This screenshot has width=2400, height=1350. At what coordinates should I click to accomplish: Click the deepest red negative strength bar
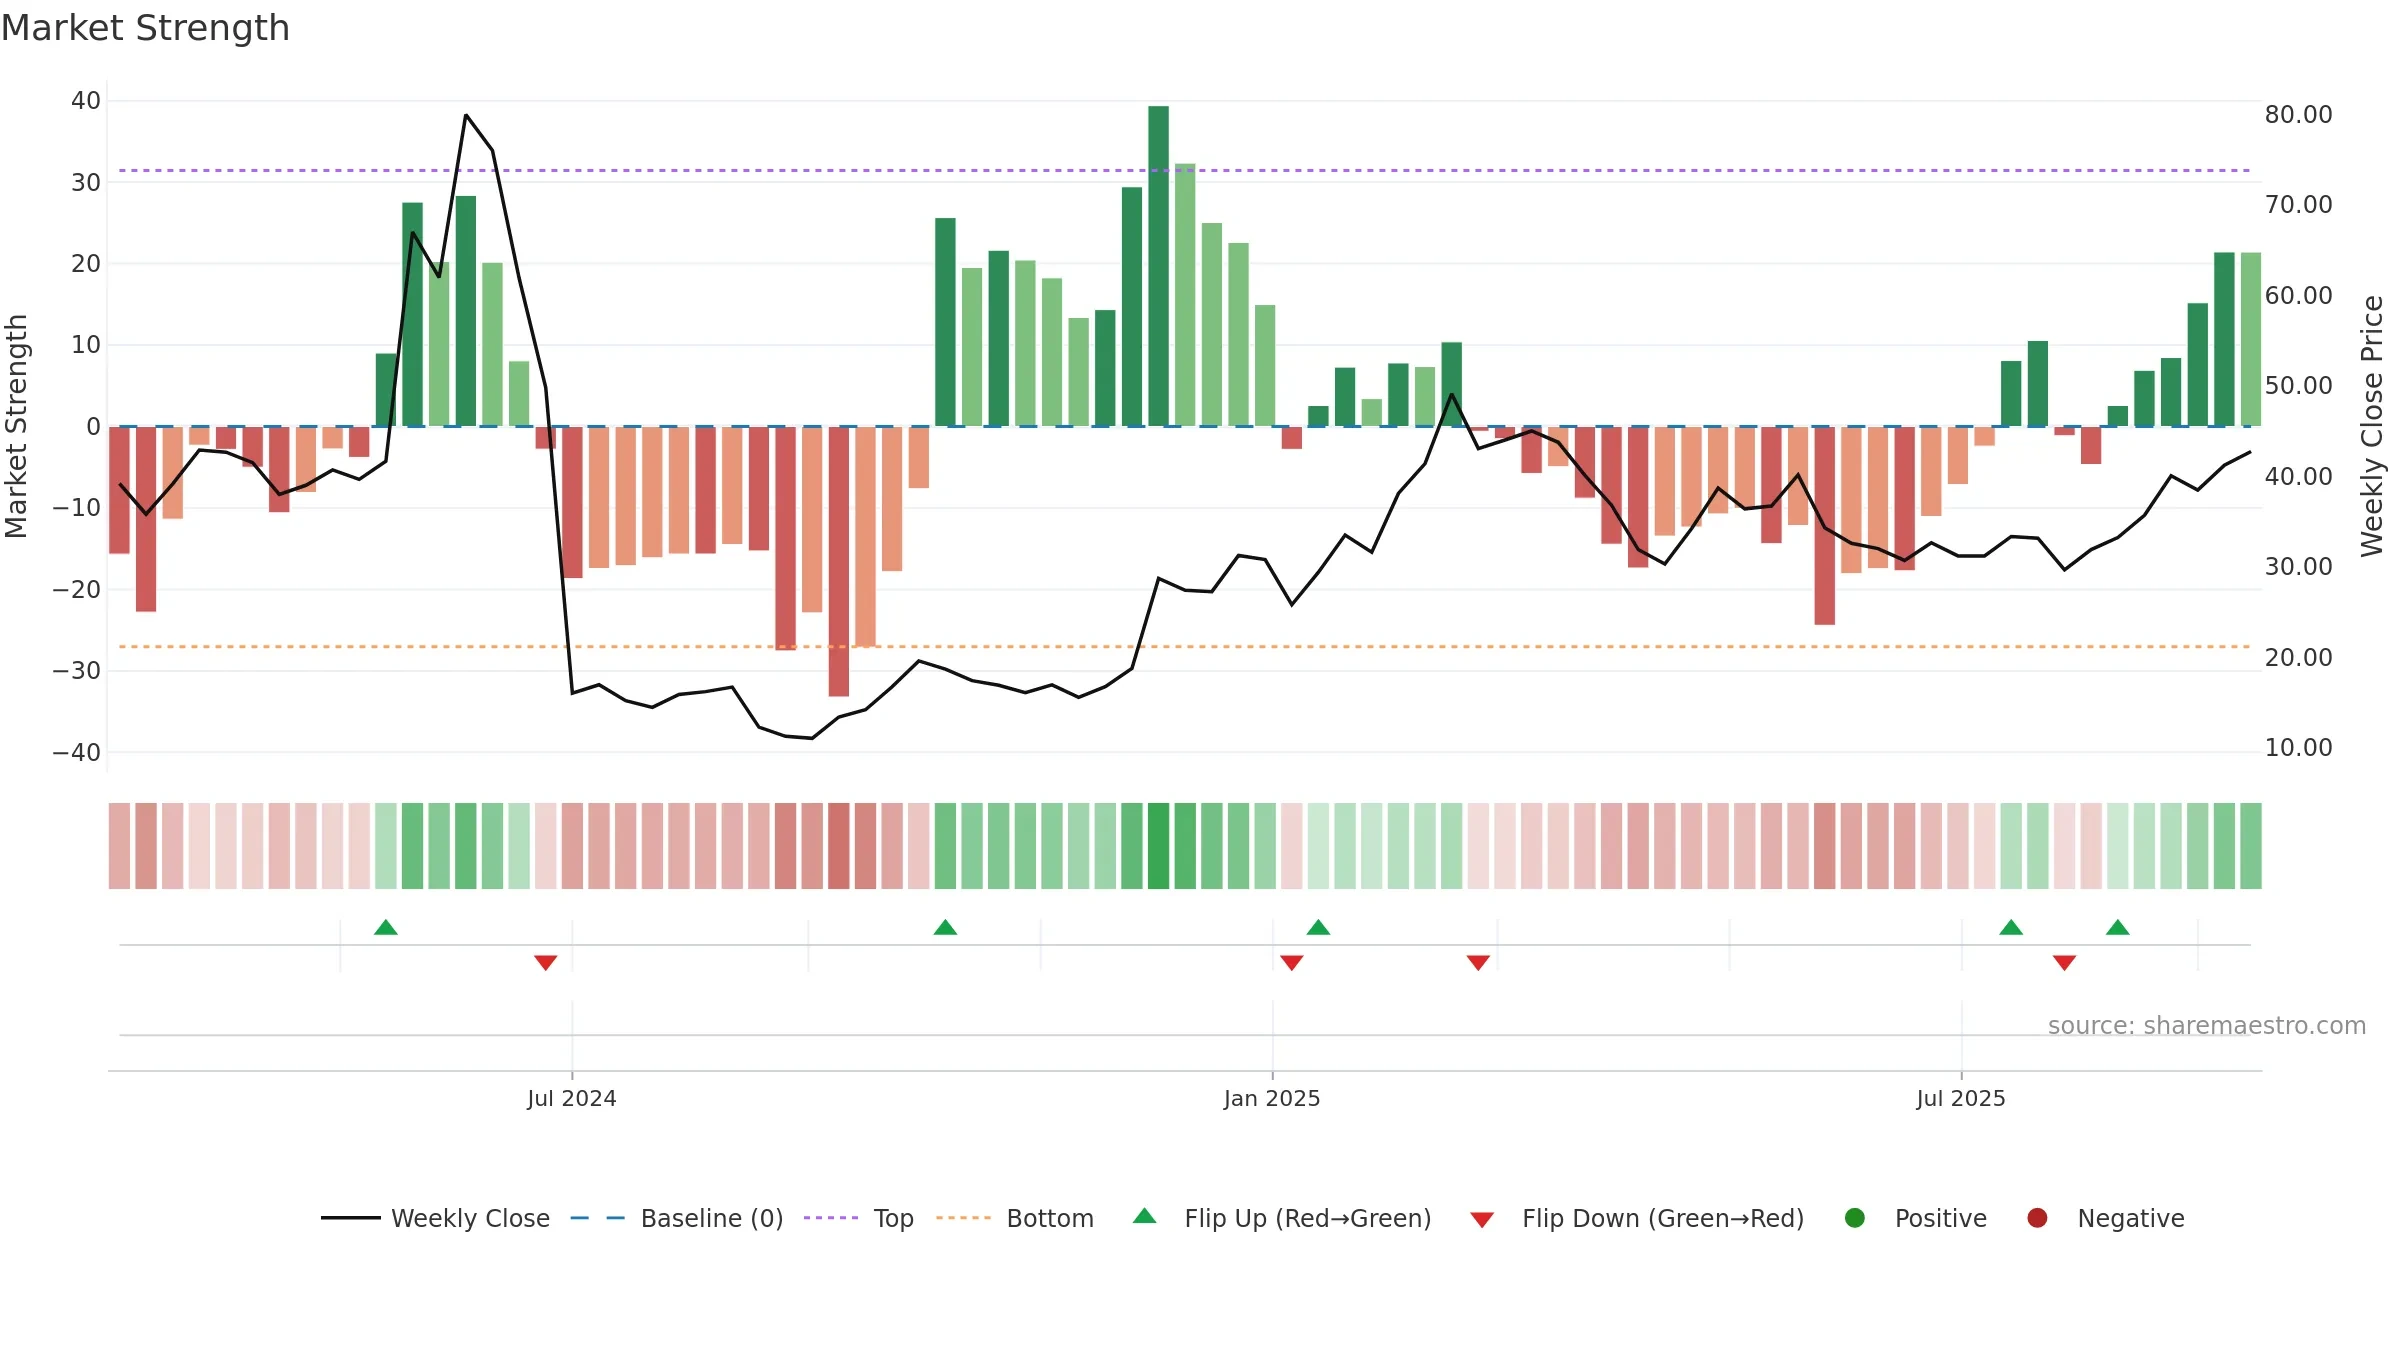click(x=839, y=561)
